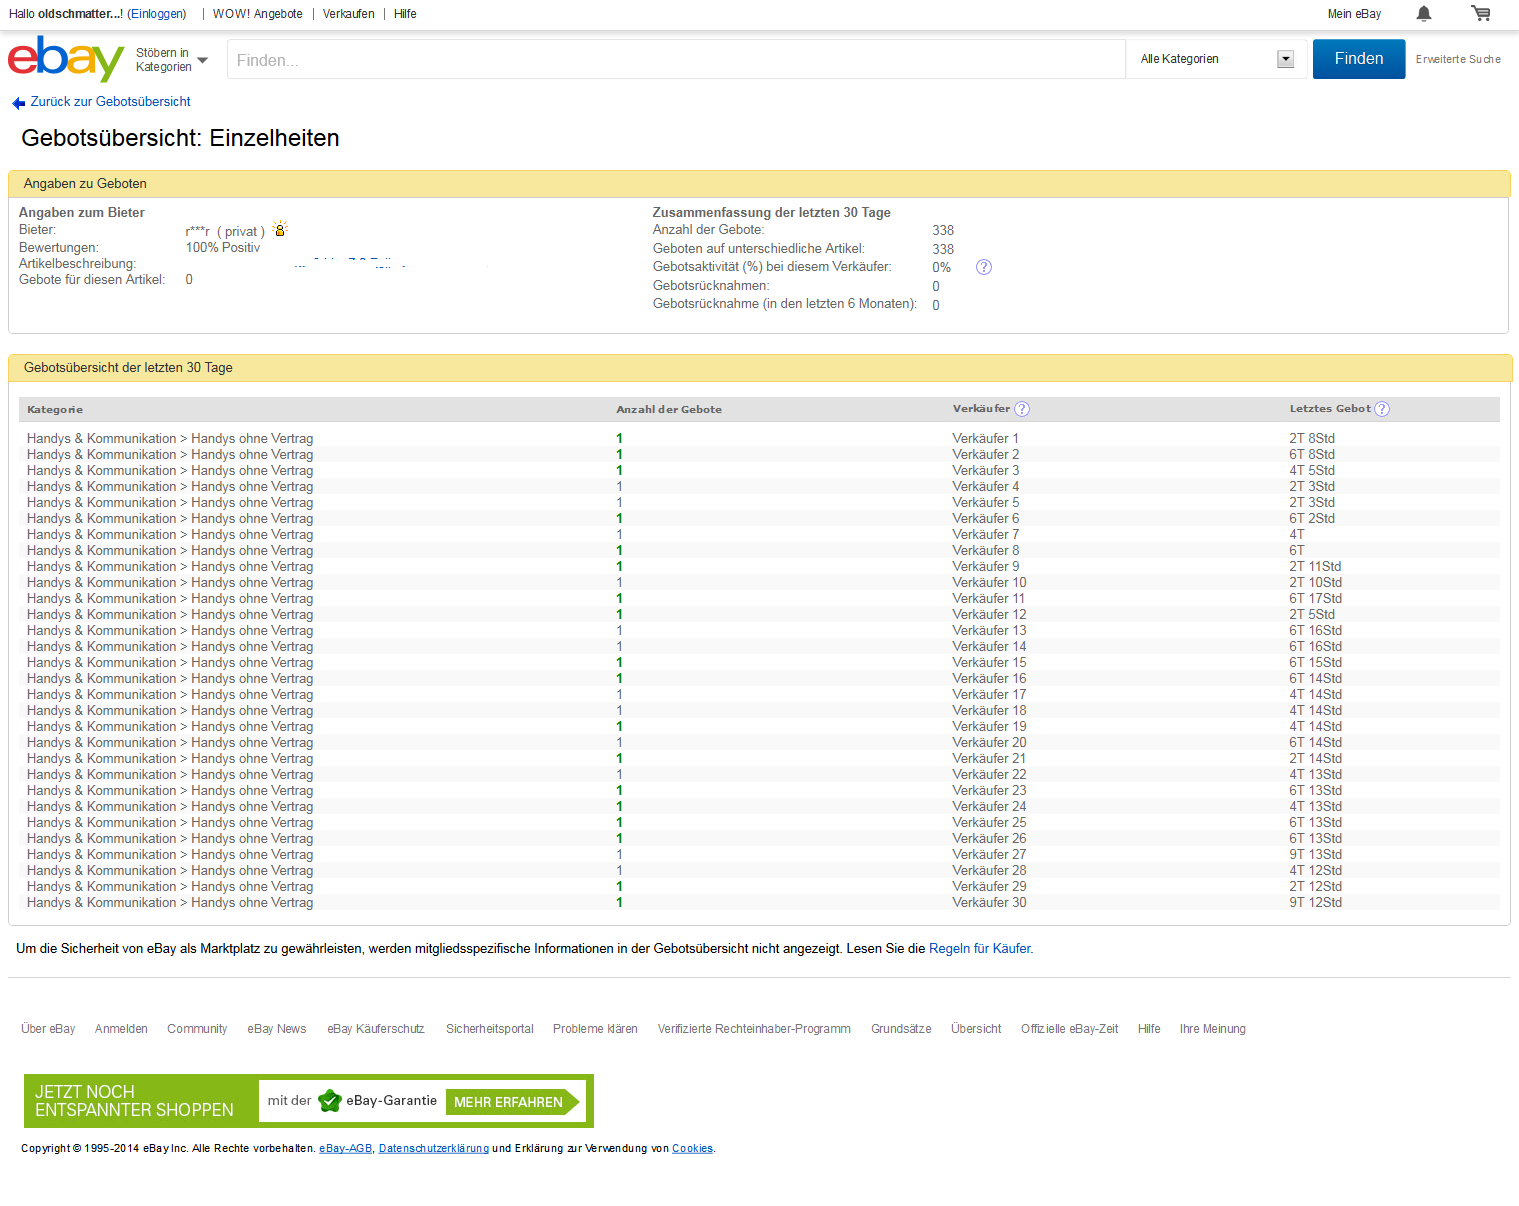The height and width of the screenshot is (1206, 1519).
Task: Open Hilfe in the top bar
Action: [x=405, y=14]
